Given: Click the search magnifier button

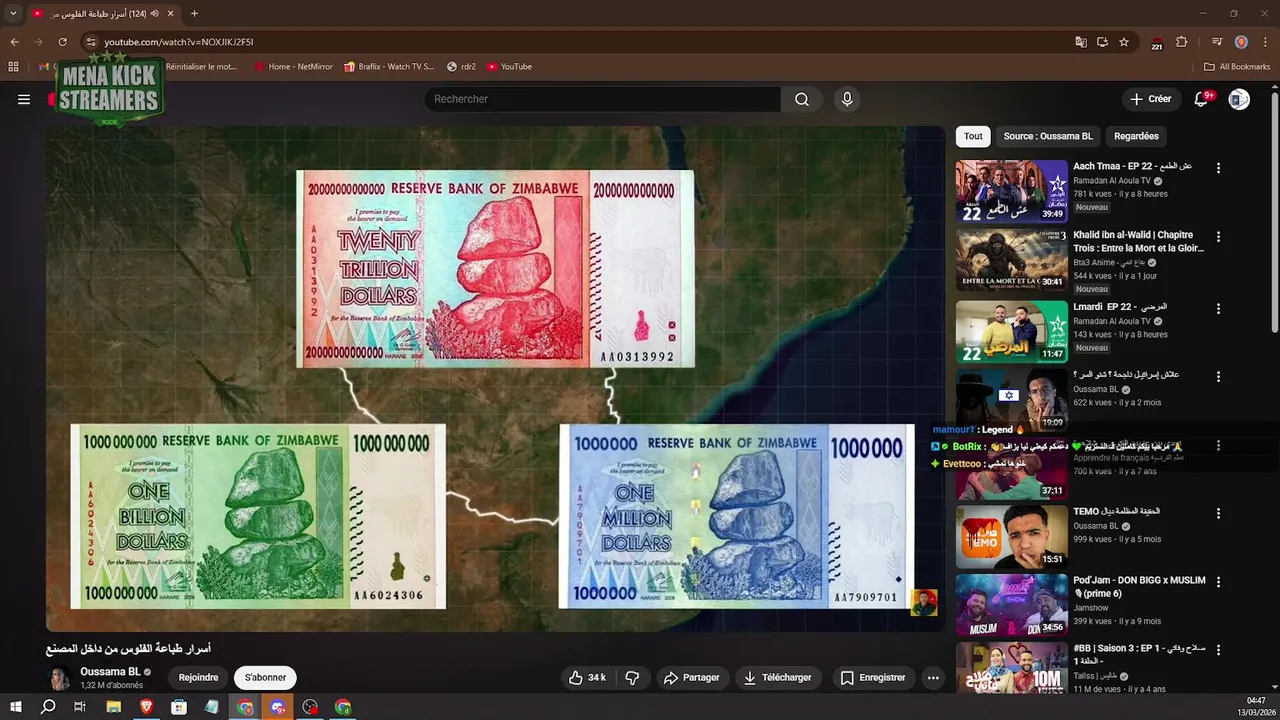Looking at the screenshot, I should 802,99.
